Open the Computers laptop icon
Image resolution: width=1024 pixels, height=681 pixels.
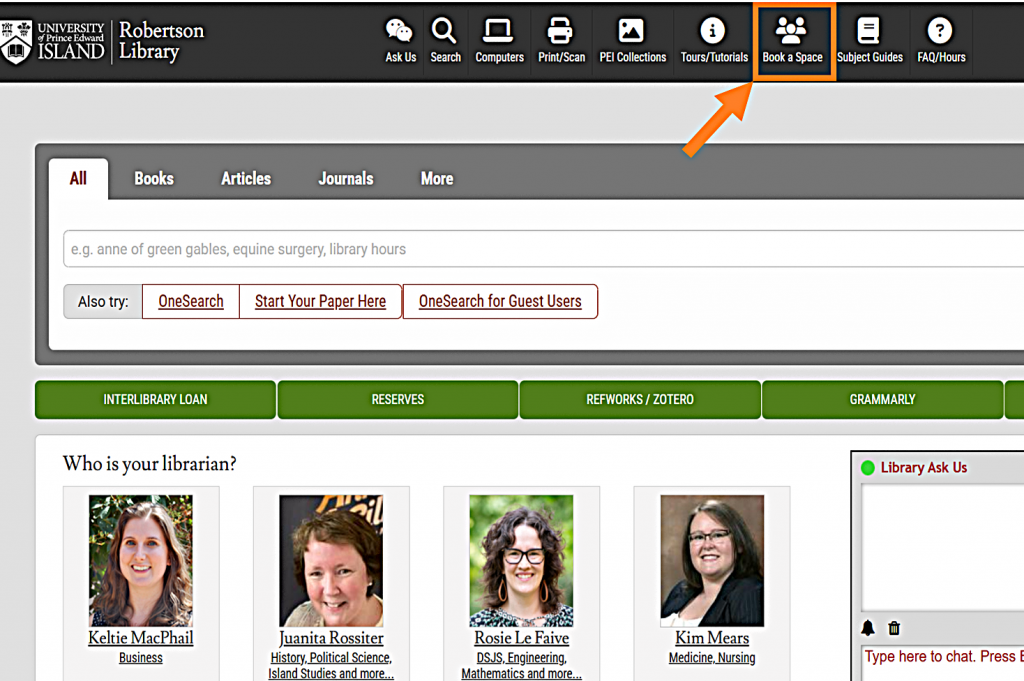(x=499, y=32)
